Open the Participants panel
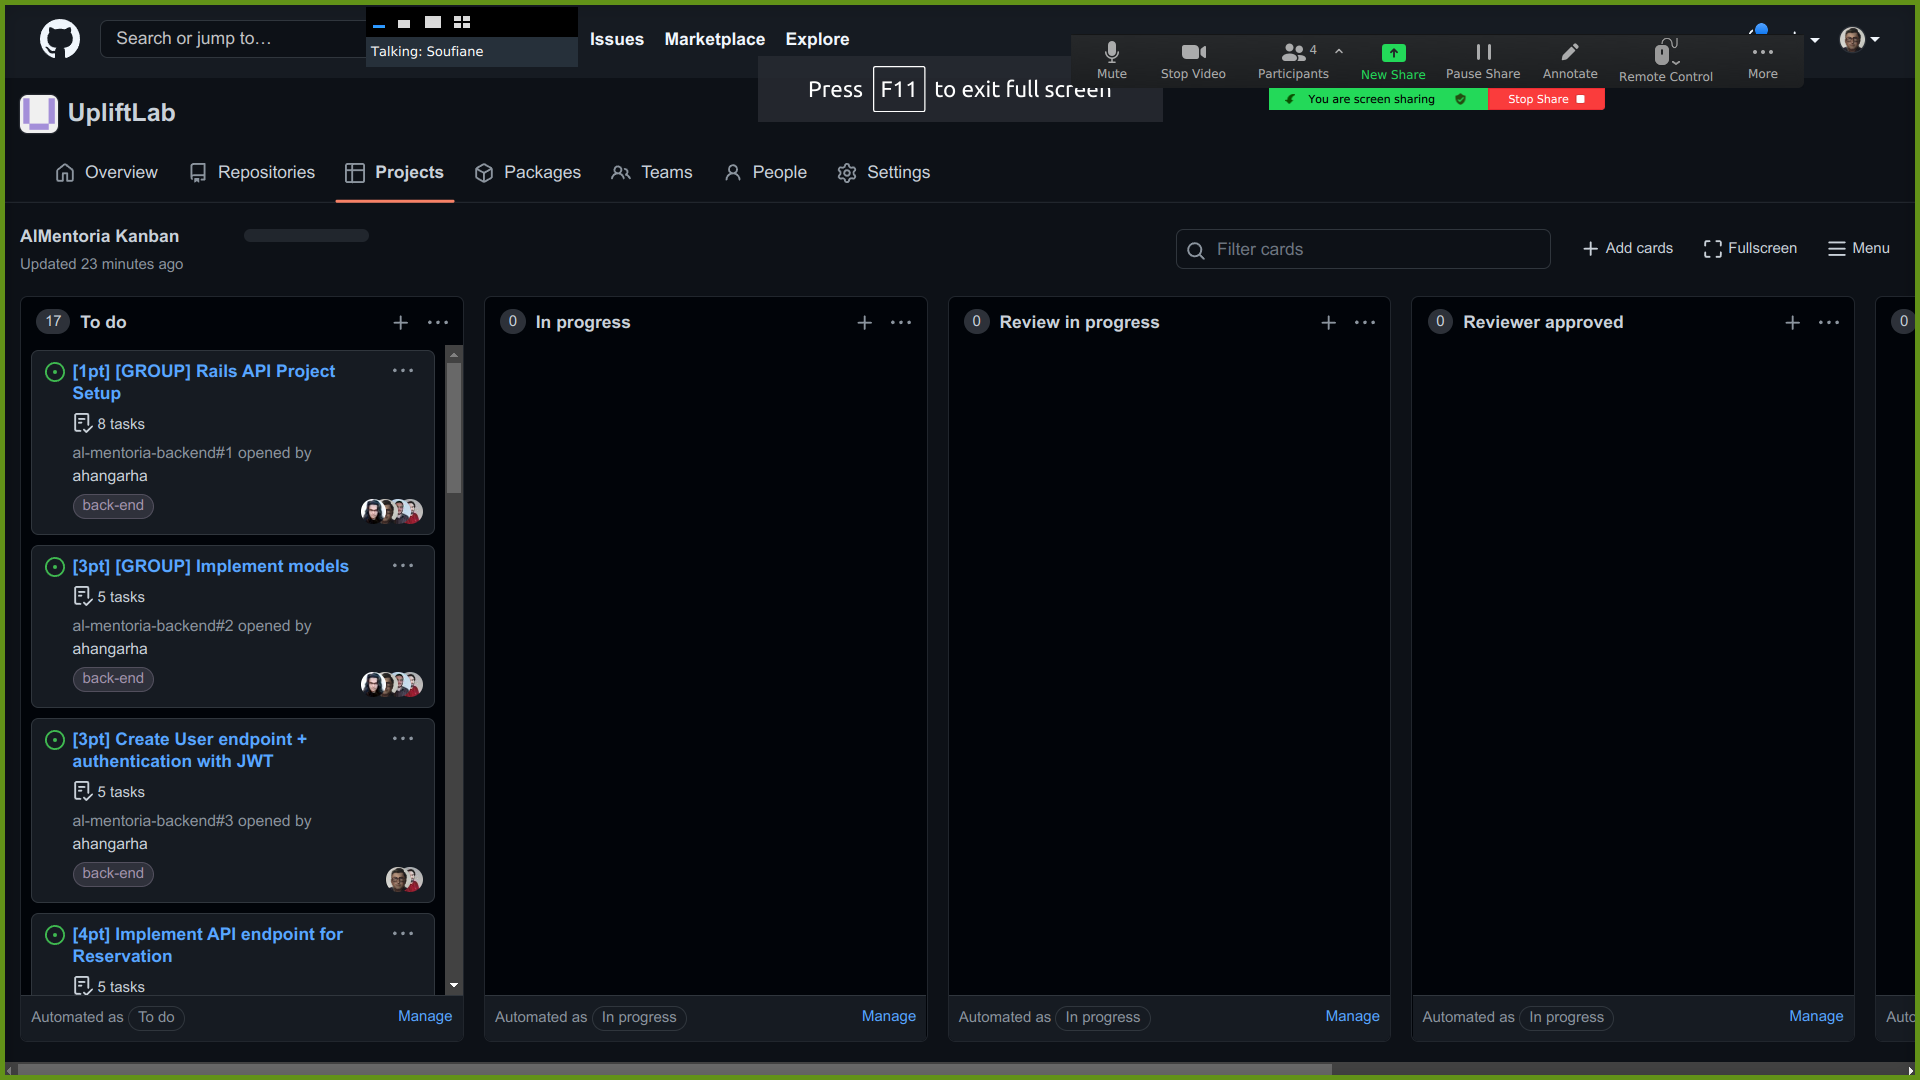The image size is (1920, 1080). tap(1292, 60)
